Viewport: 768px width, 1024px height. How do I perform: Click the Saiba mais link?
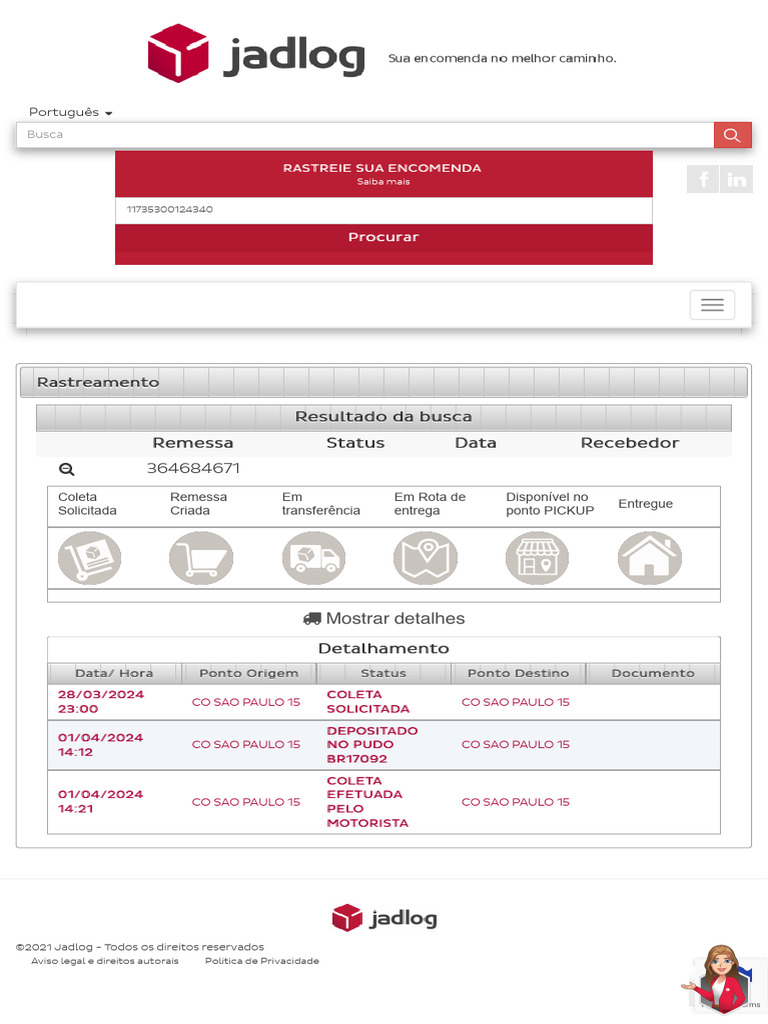pyautogui.click(x=383, y=182)
